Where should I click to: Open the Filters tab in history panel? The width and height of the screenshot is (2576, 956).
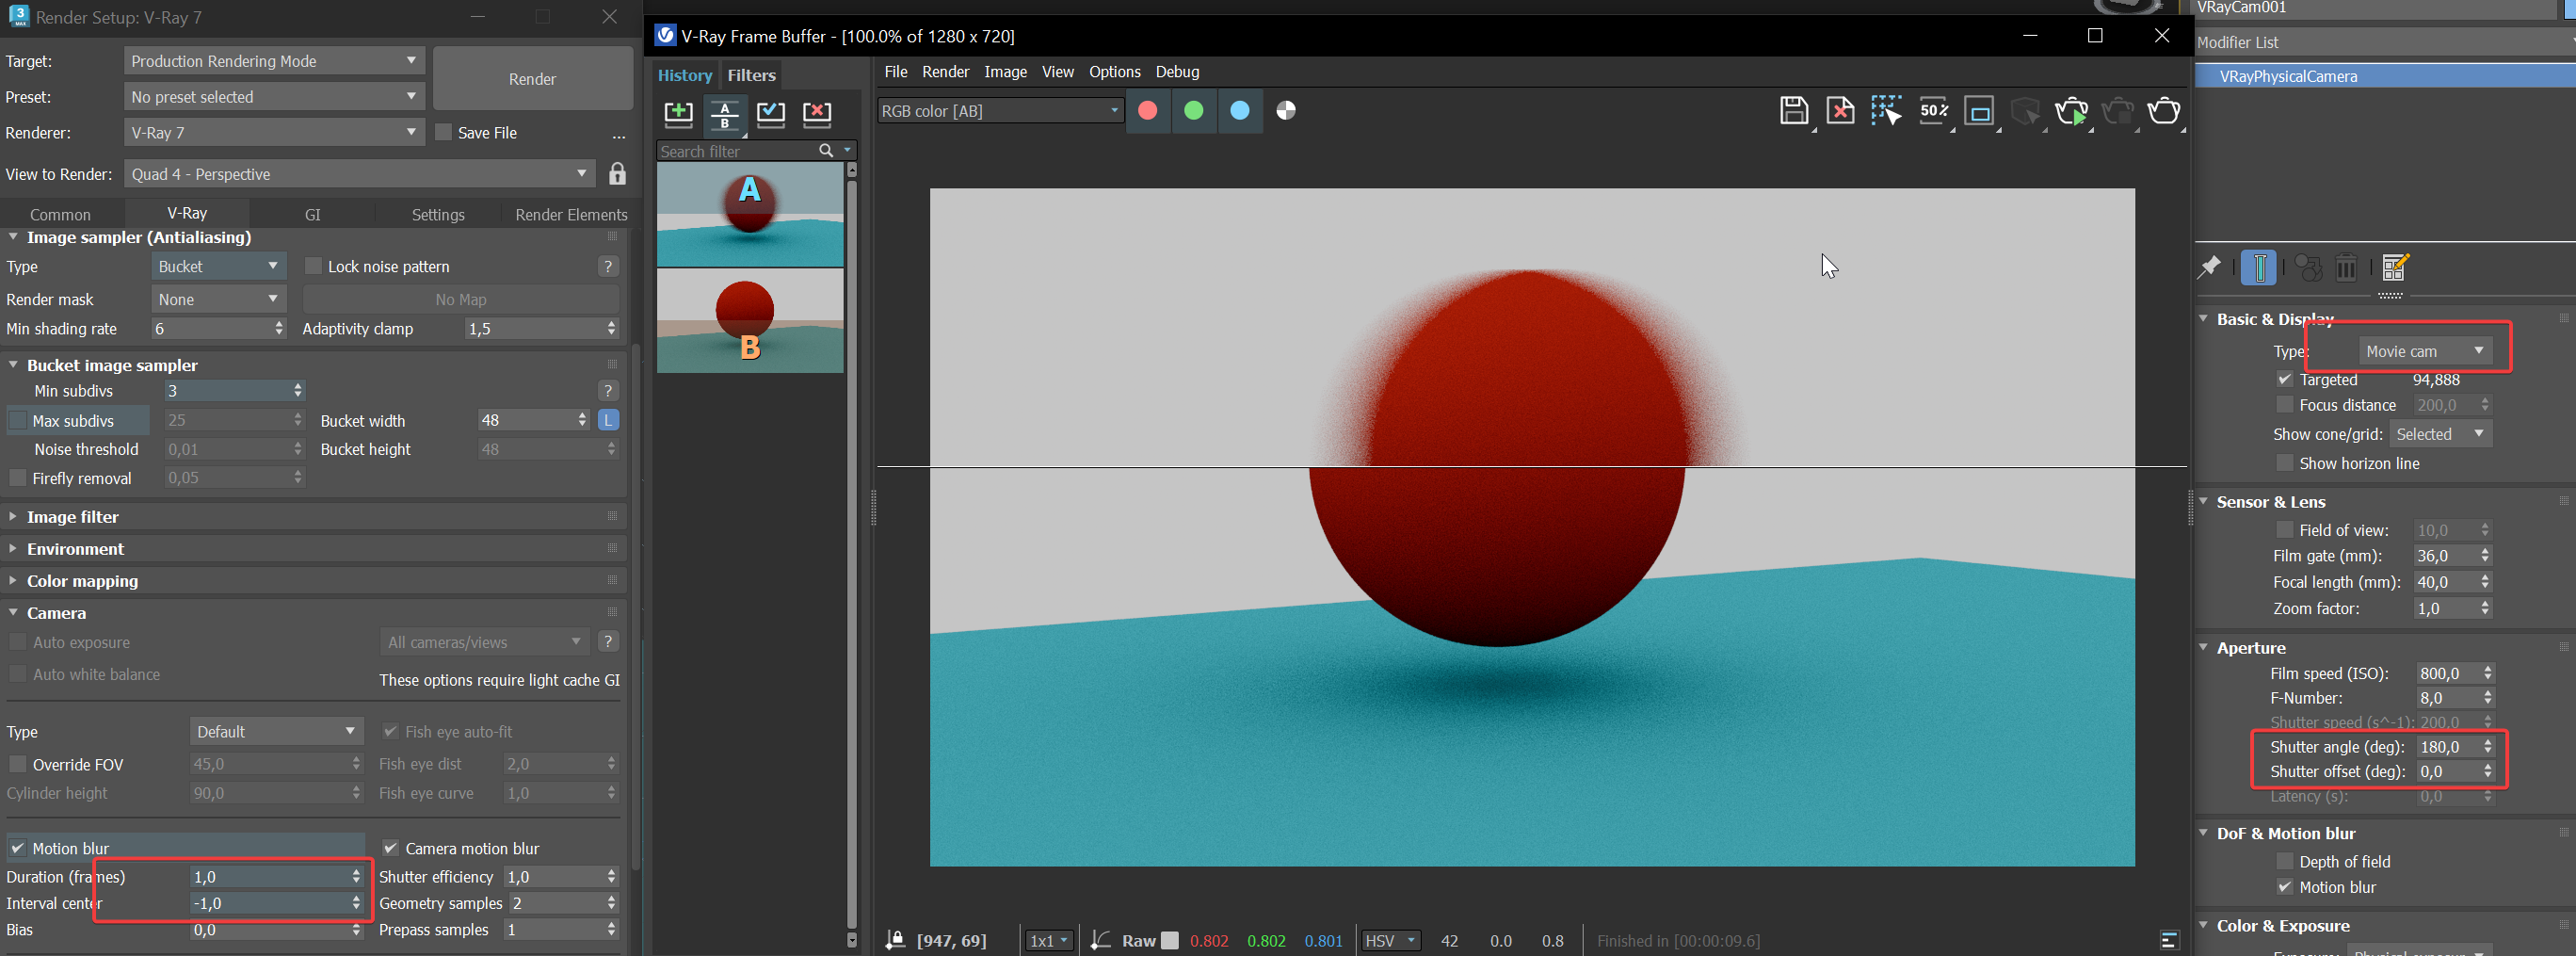click(751, 75)
